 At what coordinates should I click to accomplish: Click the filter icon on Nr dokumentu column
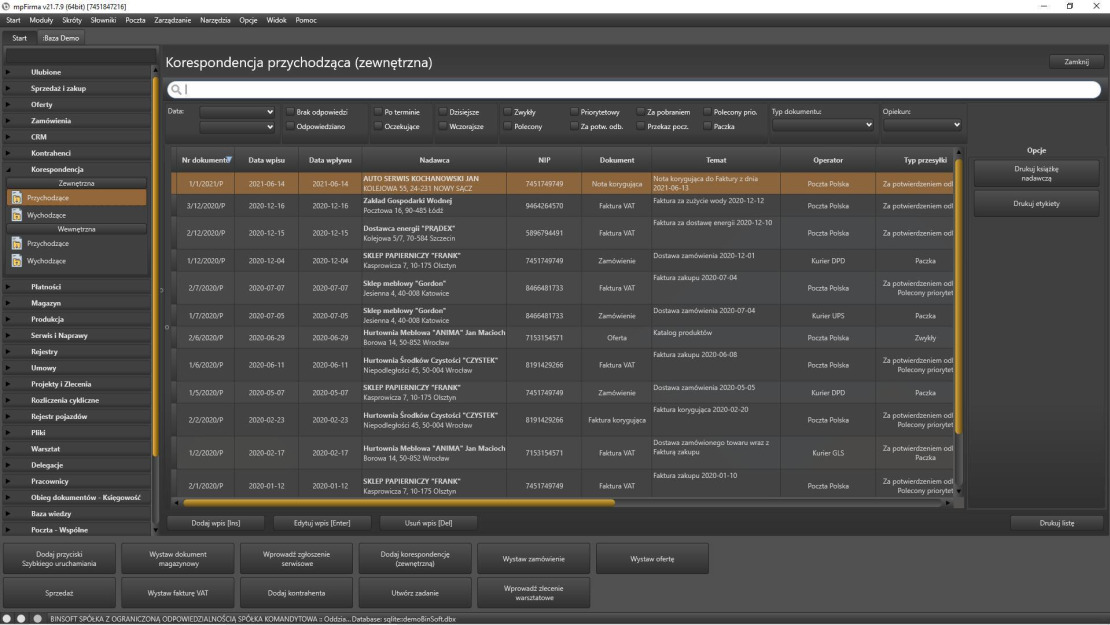click(229, 159)
